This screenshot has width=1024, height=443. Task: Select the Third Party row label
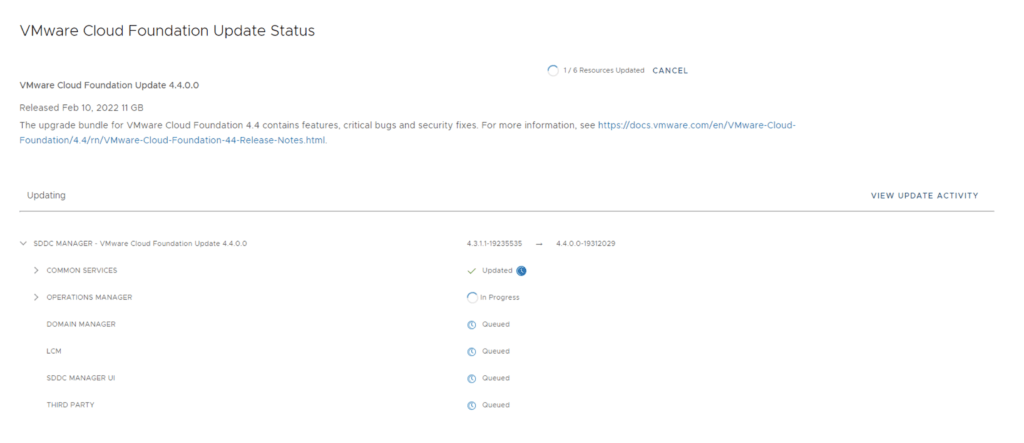click(x=73, y=405)
